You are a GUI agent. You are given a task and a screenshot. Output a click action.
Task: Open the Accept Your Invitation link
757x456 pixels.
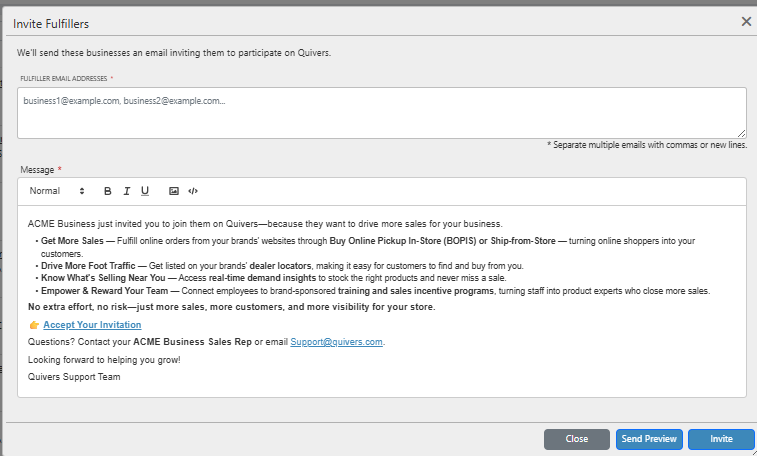pyautogui.click(x=92, y=325)
